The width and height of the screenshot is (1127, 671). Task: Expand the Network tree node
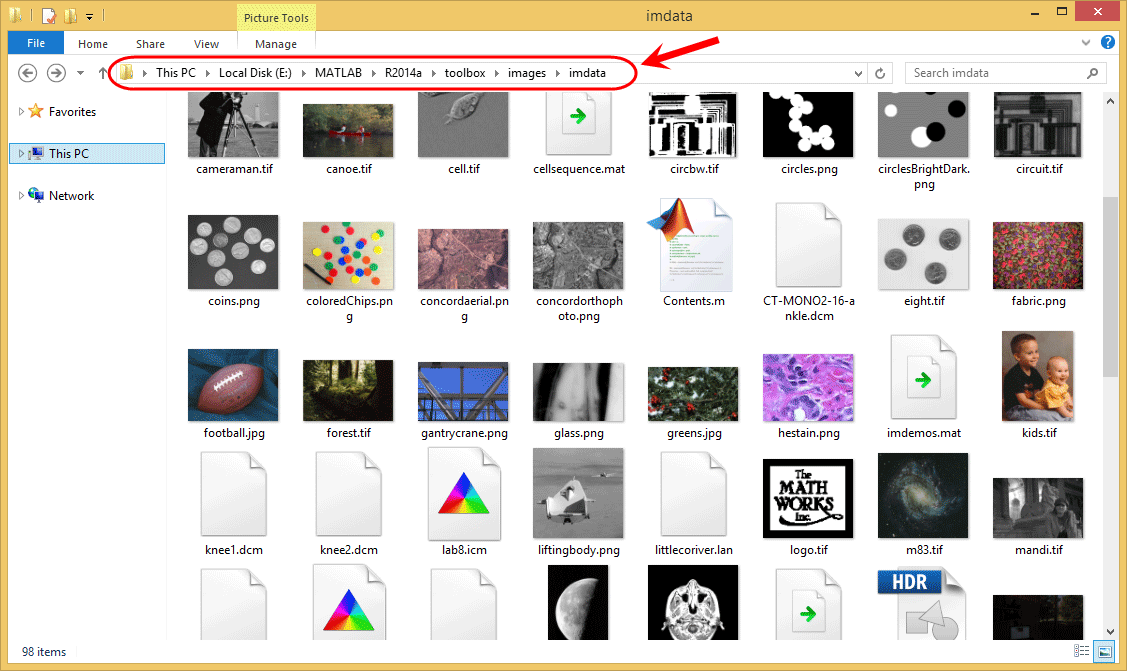click(x=21, y=195)
